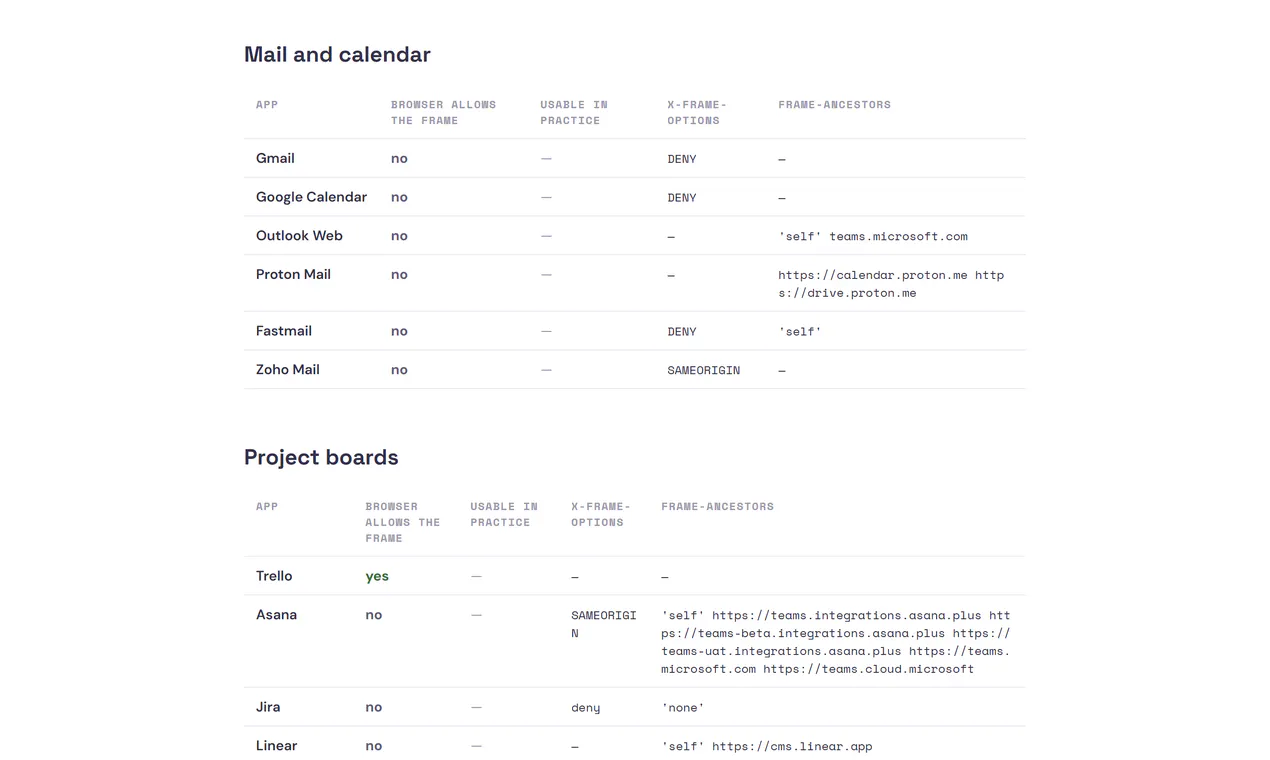Click mail table's 'Browser allows the frame' header
This screenshot has width=1270, height=760.
click(444, 113)
